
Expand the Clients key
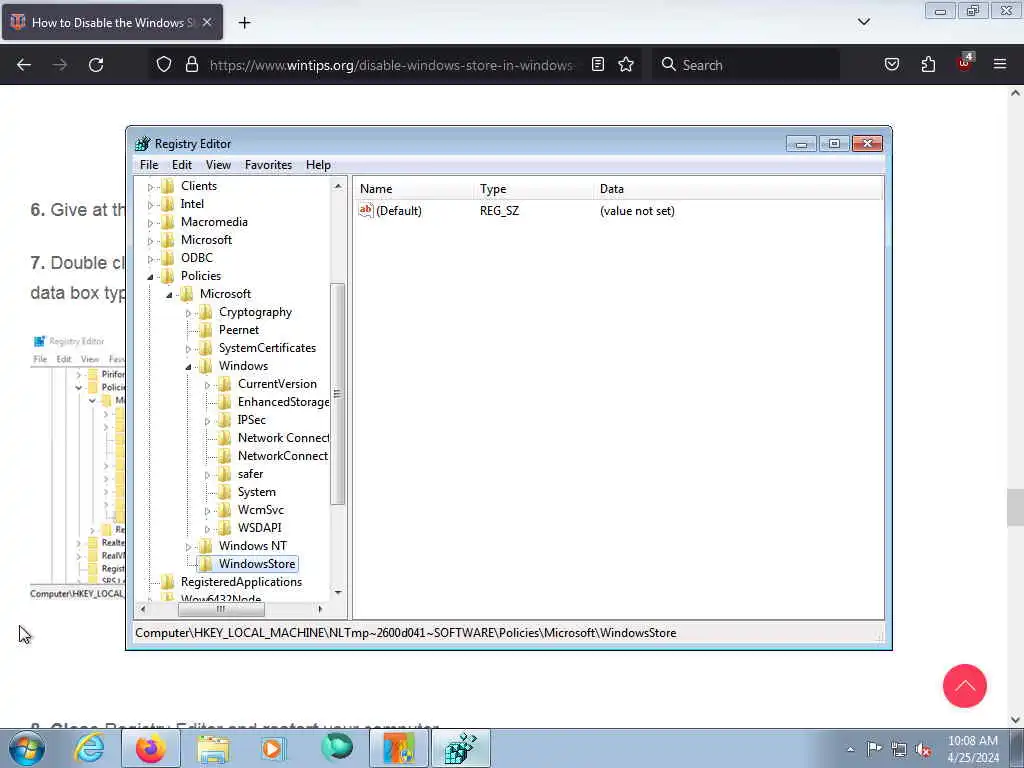150,187
